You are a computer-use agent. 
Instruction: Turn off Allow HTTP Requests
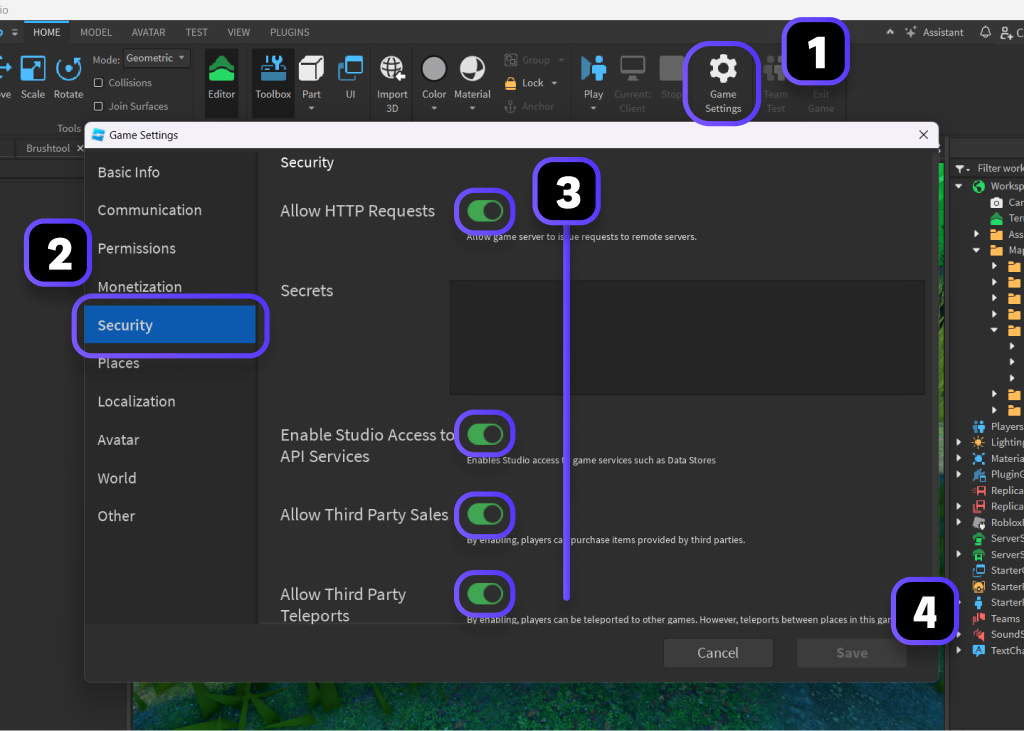(x=485, y=211)
